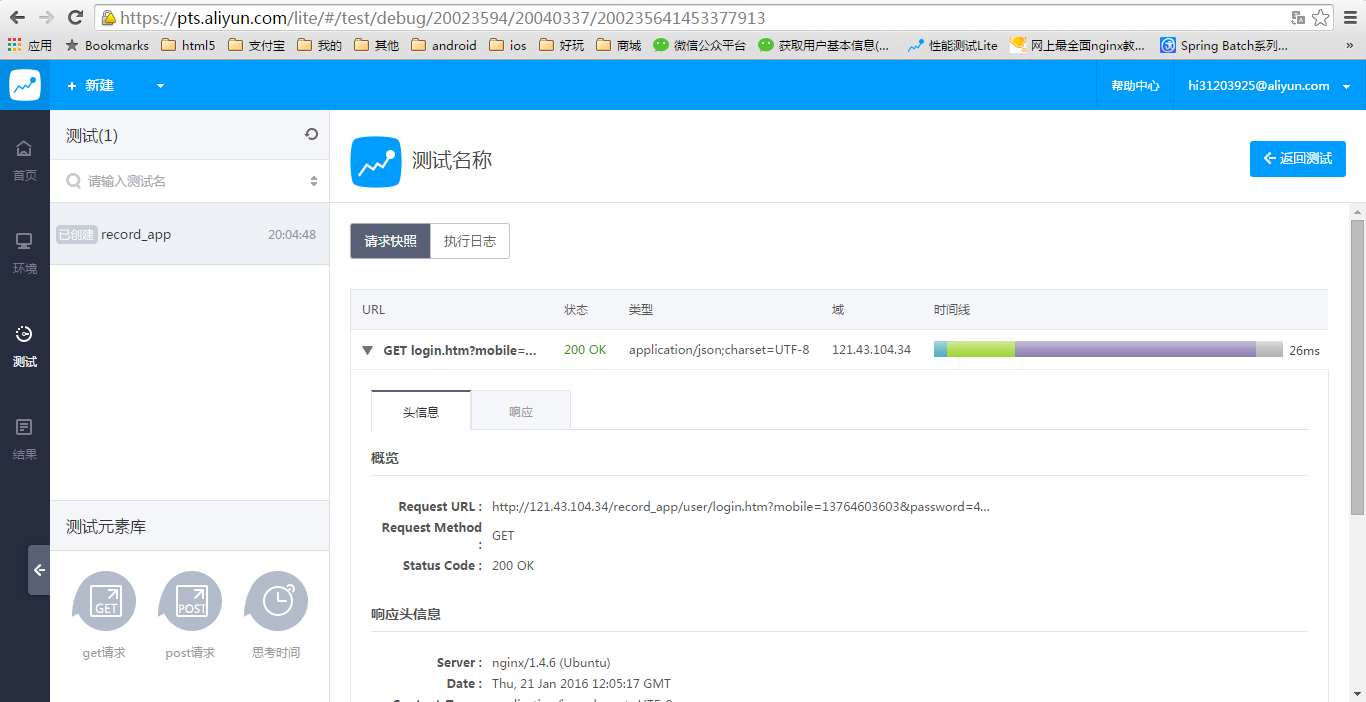Click the 时间线 column header
This screenshot has width=1366, height=702.
point(952,310)
